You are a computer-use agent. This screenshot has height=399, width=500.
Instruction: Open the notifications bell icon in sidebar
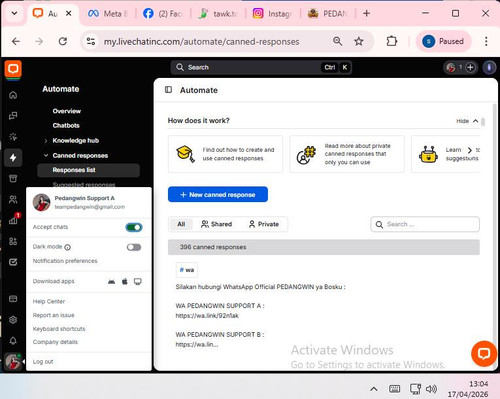pyautogui.click(x=13, y=341)
